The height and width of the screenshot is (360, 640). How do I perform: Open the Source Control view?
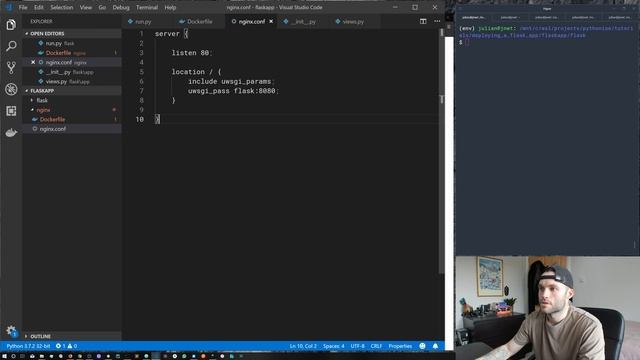(x=11, y=67)
